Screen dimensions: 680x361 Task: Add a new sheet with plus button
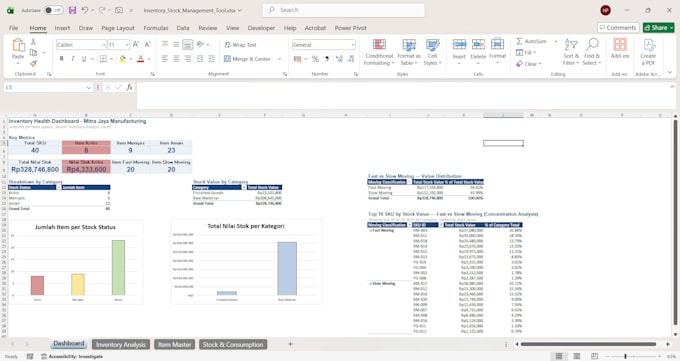point(290,344)
